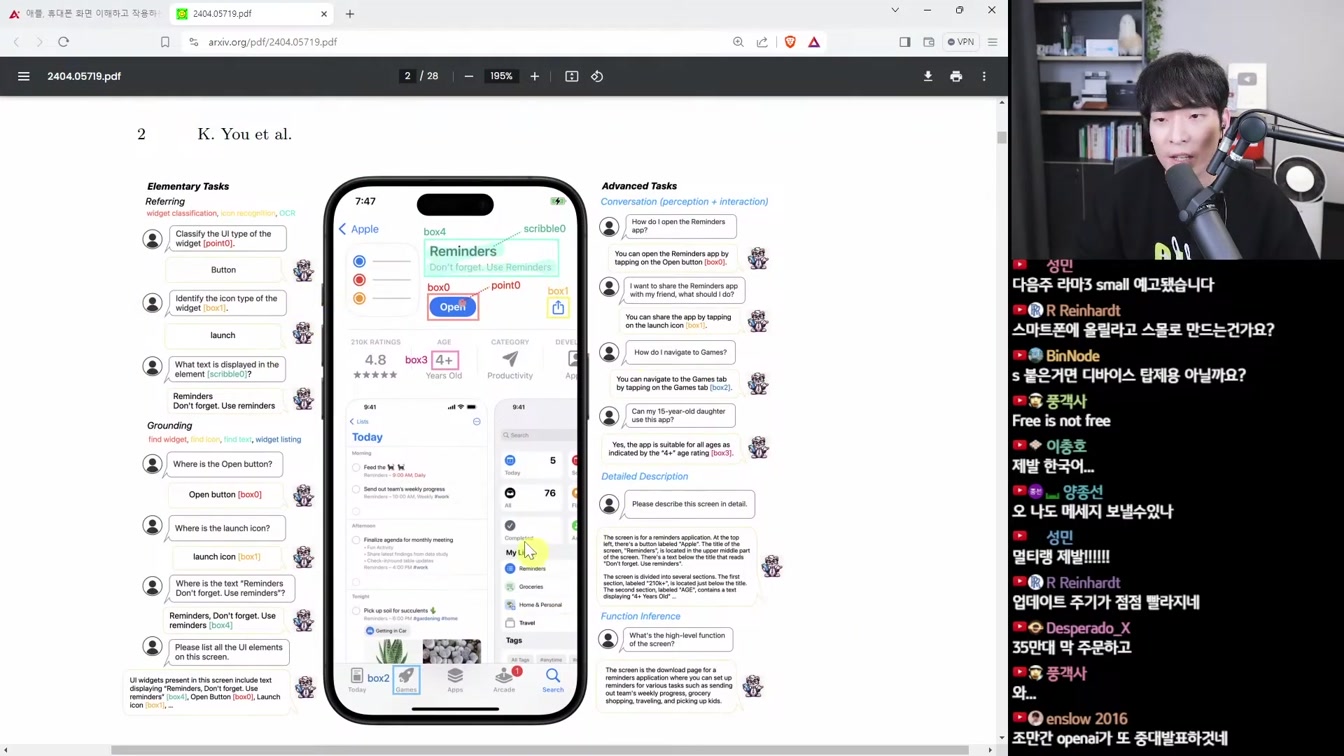Screen dimensions: 1344x756
Task: Click the 195% zoom level field
Action: pos(501,76)
